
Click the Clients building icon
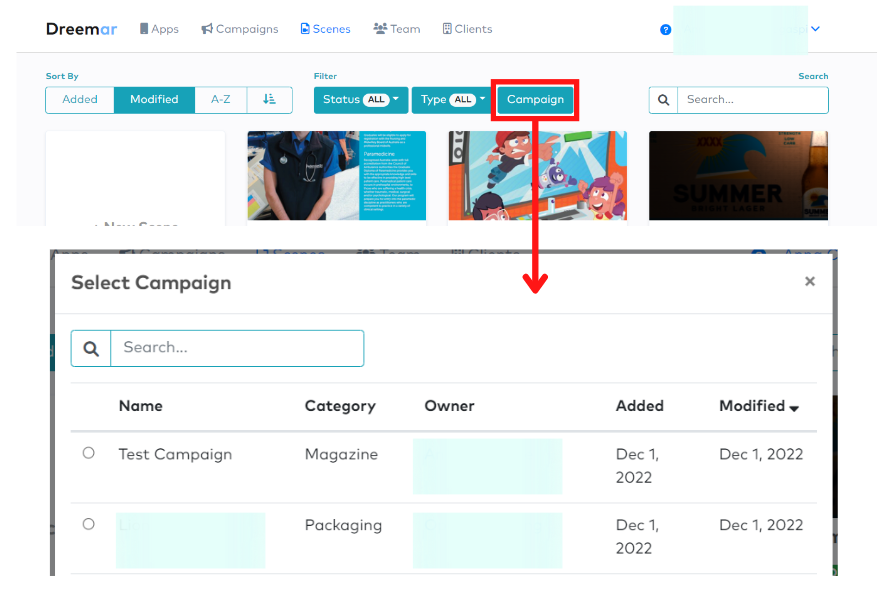point(447,28)
